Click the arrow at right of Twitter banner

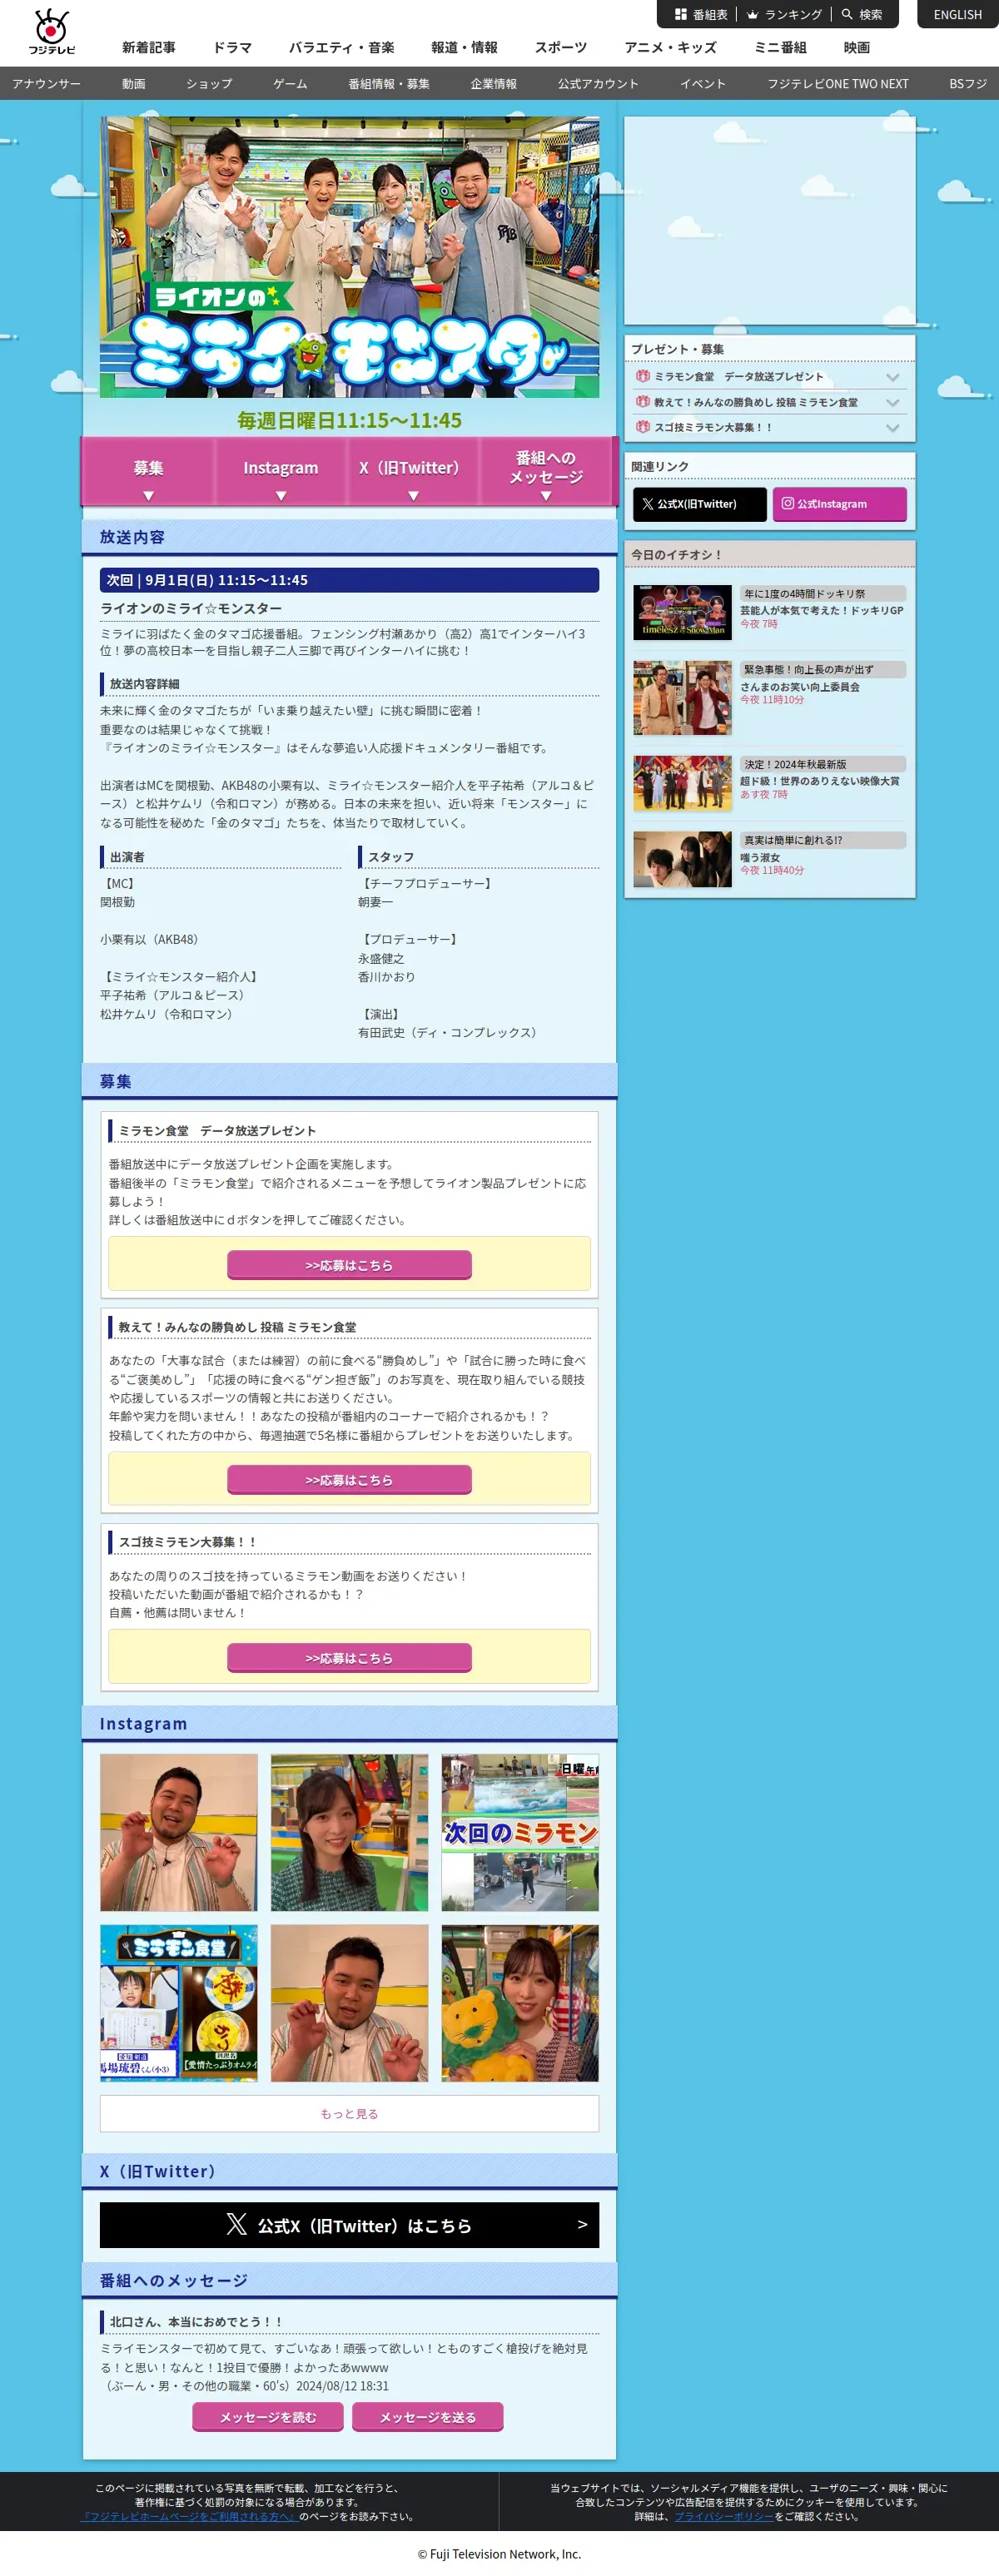(x=582, y=2224)
